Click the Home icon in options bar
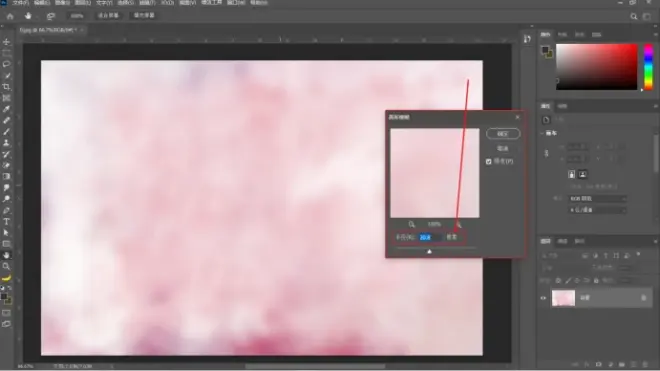Viewport: 660px width, 371px height. (x=10, y=16)
